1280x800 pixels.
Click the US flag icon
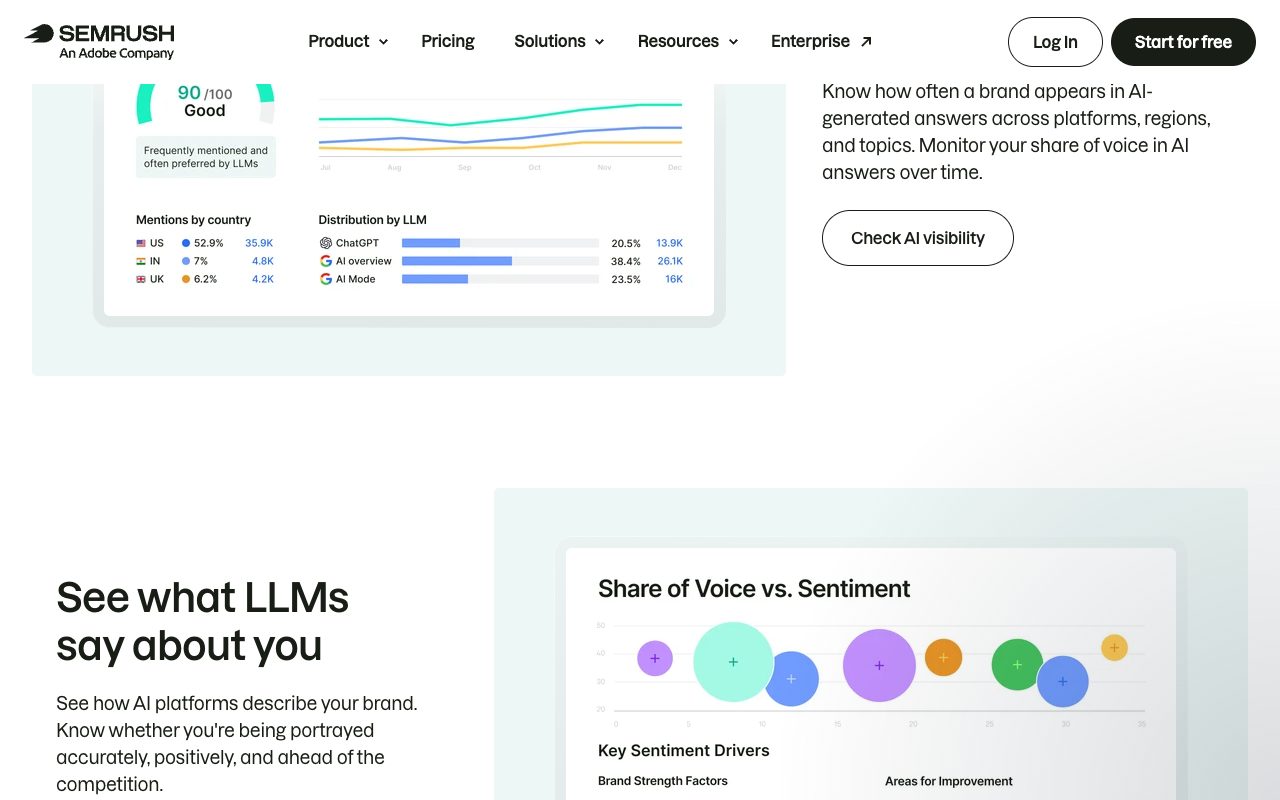coord(141,243)
